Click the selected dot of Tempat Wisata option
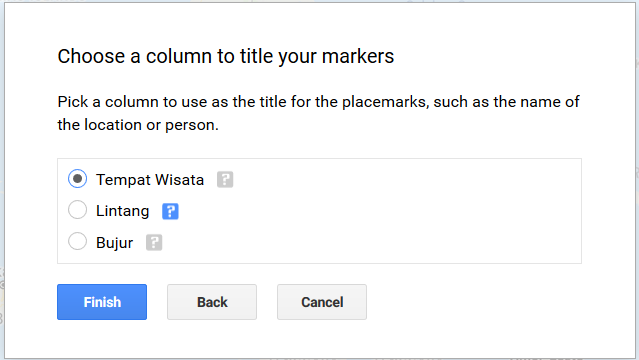 77,179
